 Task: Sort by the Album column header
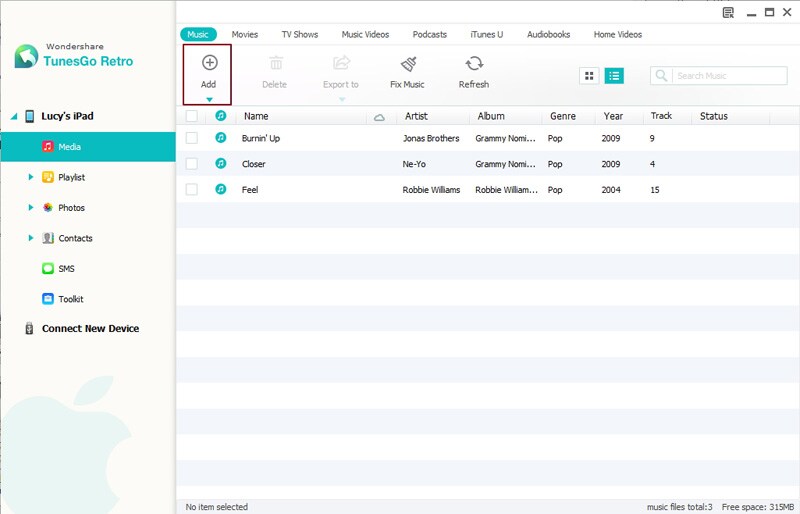pyautogui.click(x=491, y=116)
